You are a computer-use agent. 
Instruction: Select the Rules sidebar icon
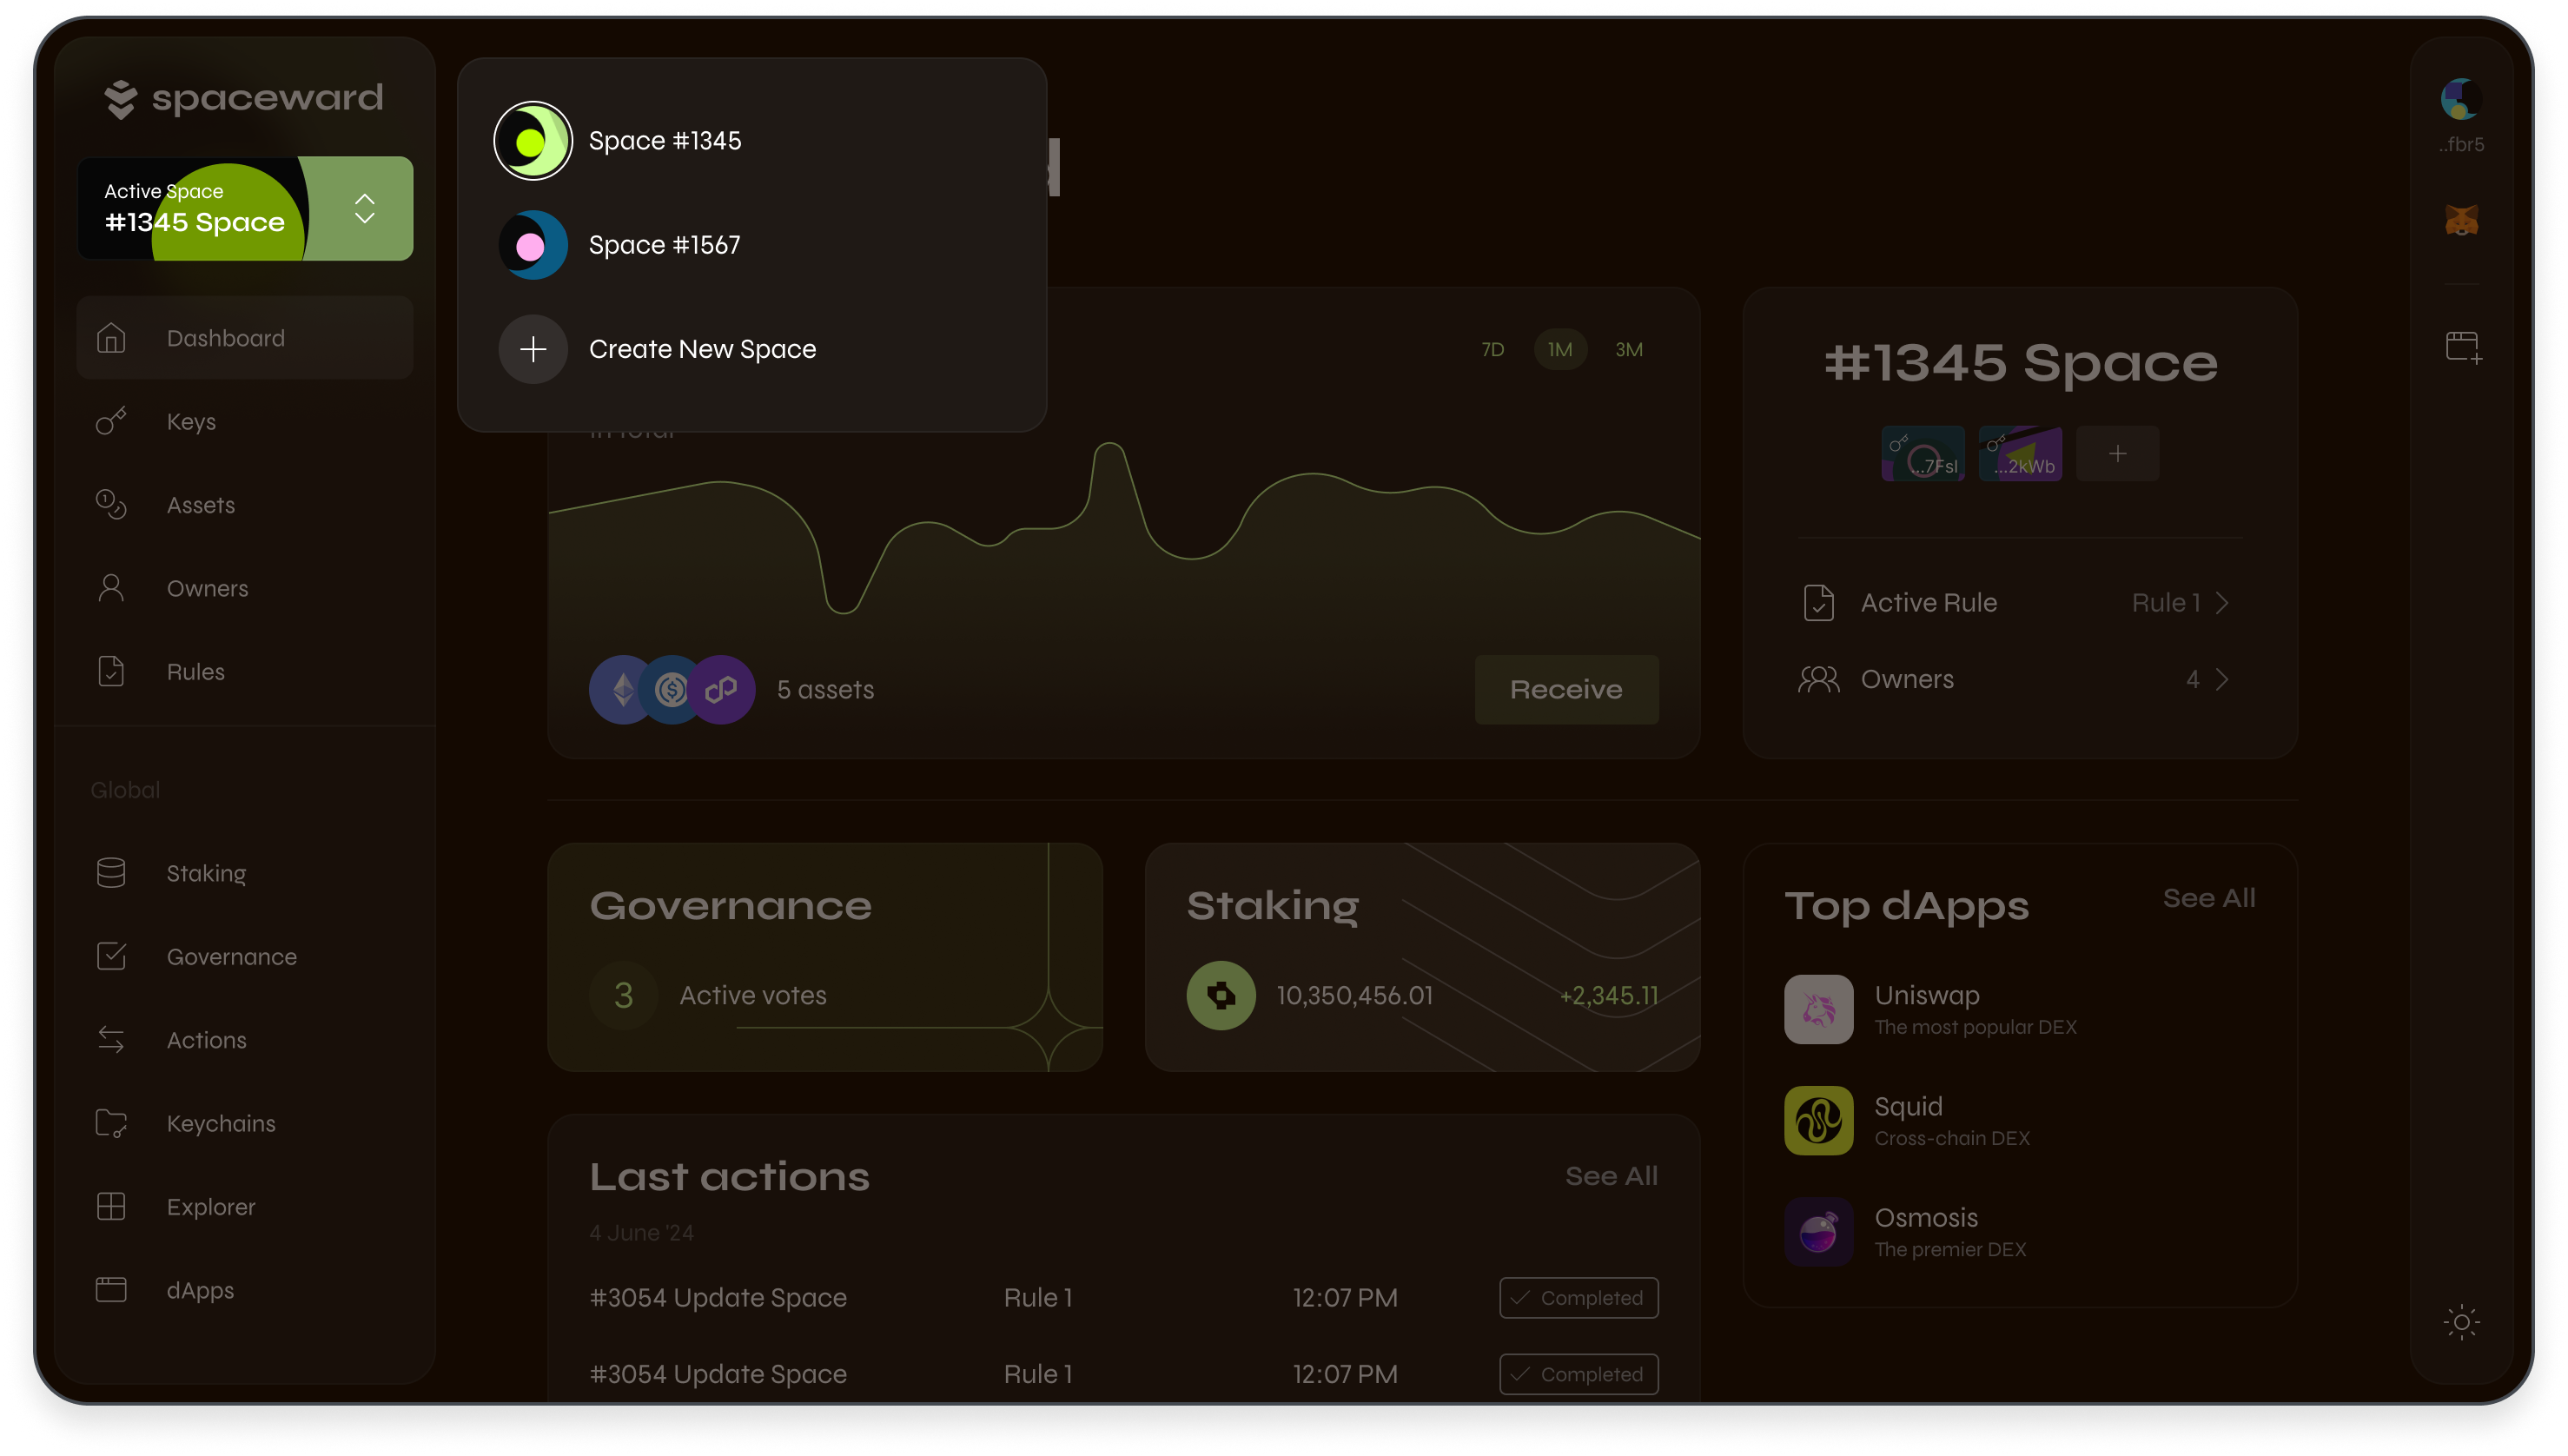tap(111, 672)
